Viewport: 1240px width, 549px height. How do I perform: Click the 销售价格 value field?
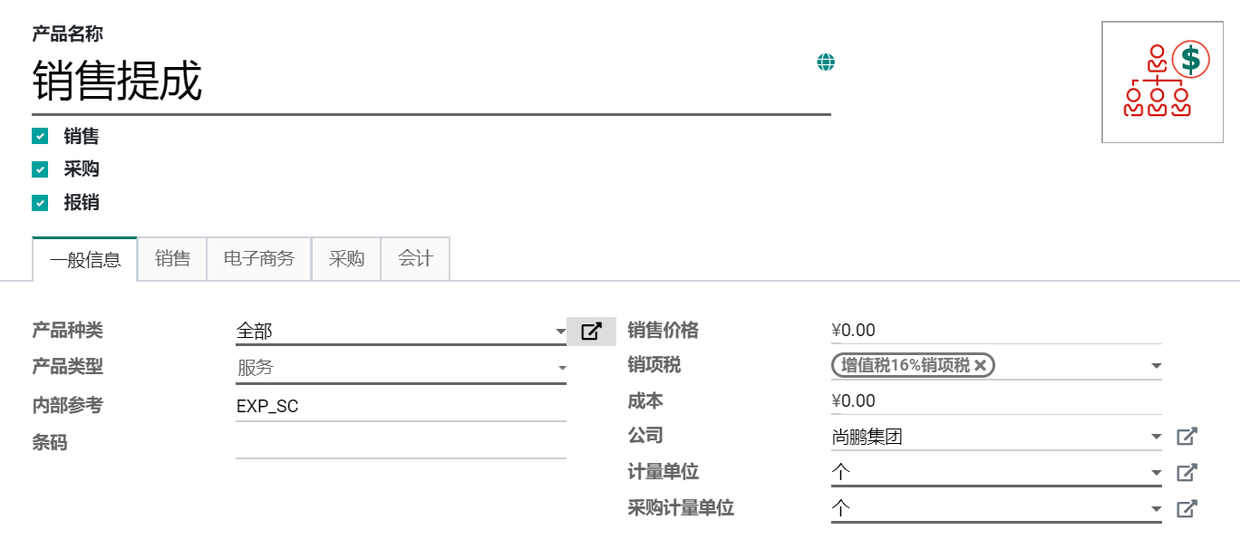996,330
